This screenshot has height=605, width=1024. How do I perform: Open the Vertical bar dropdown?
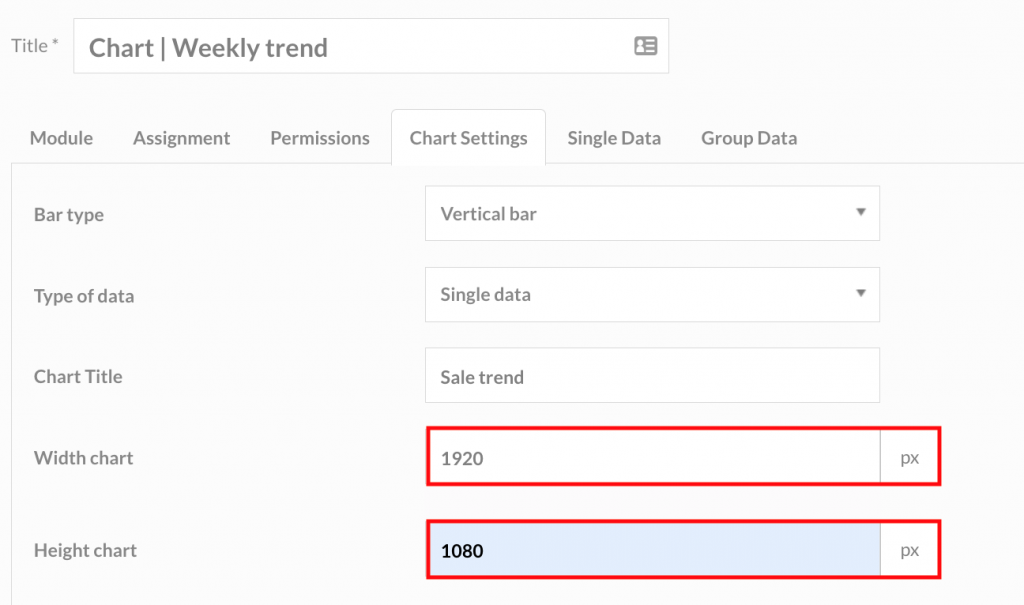coord(652,213)
